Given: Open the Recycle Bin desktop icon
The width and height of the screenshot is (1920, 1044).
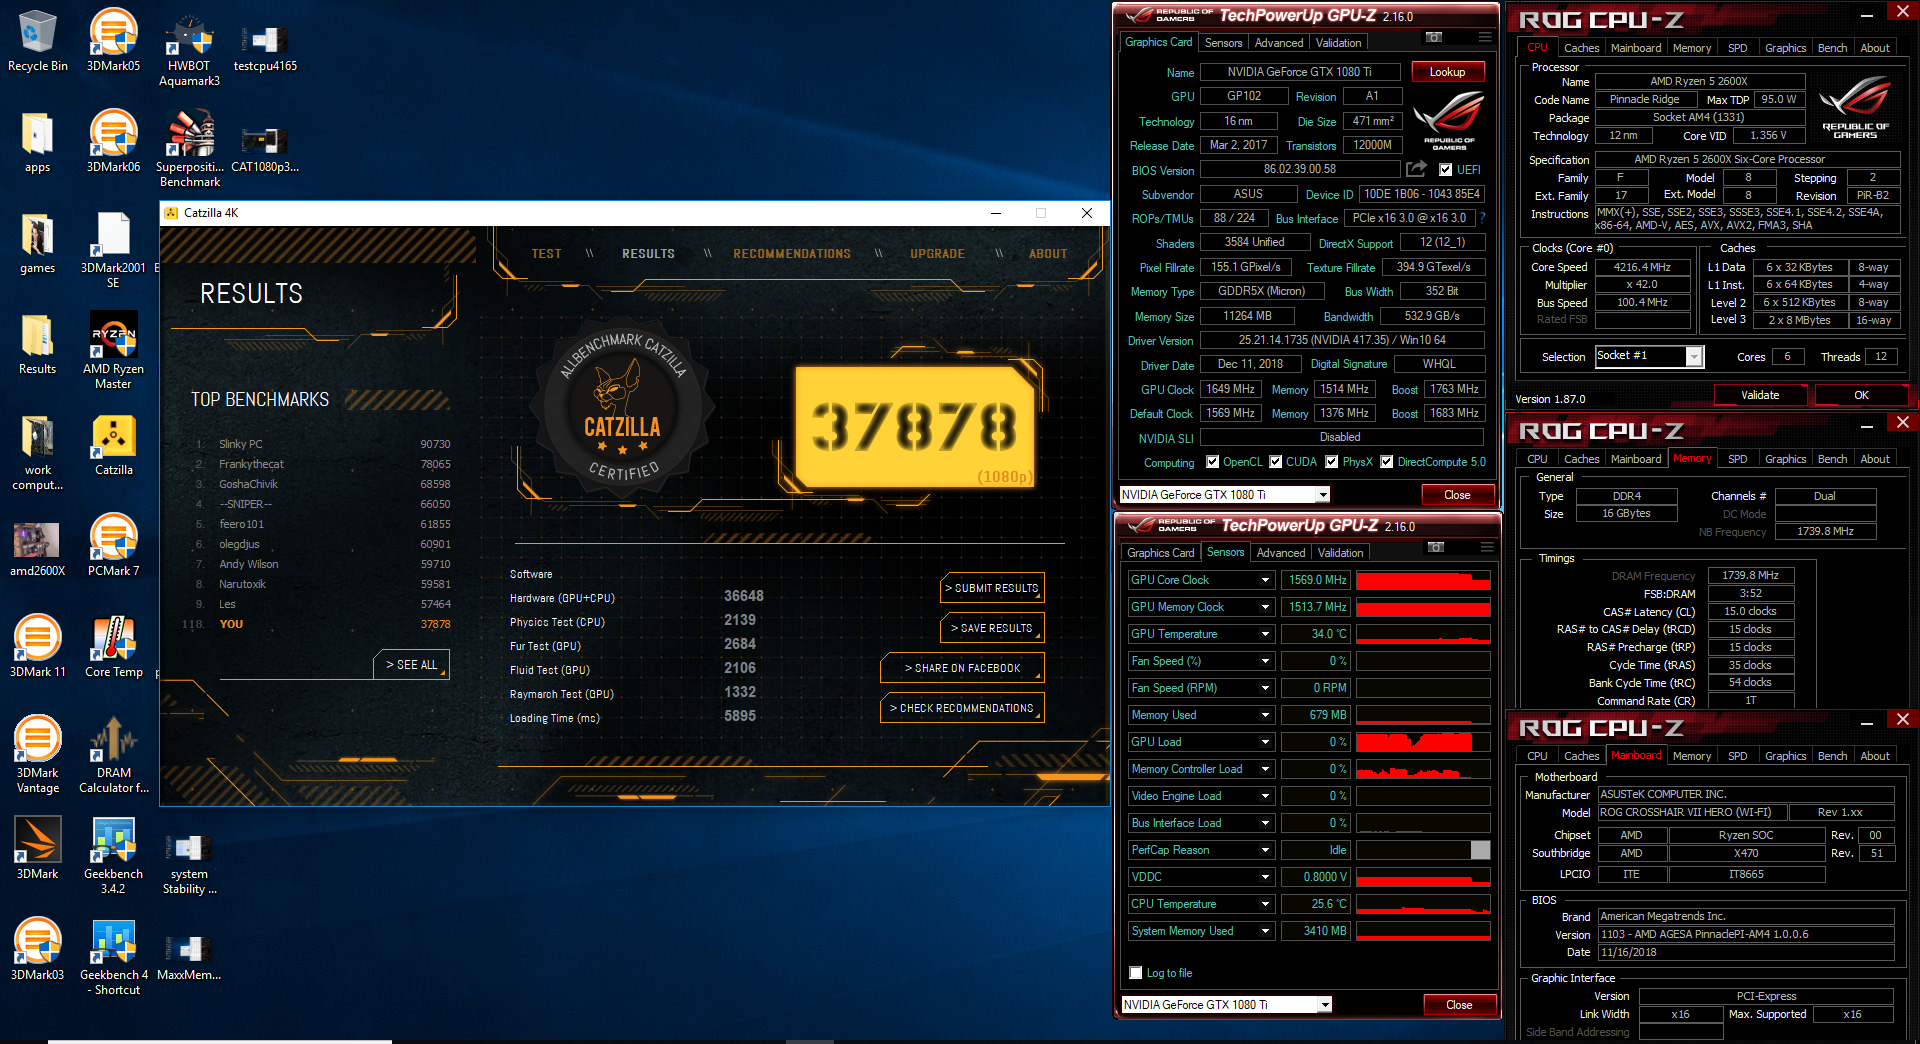Looking at the screenshot, I should click(37, 41).
